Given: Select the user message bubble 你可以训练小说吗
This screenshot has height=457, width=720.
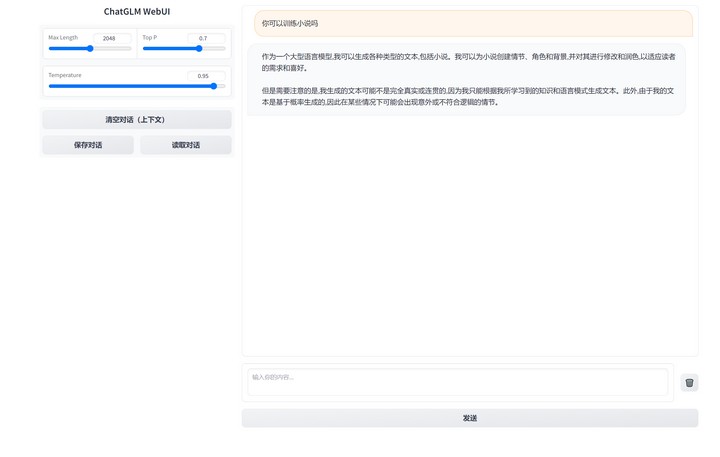Looking at the screenshot, I should pos(473,23).
